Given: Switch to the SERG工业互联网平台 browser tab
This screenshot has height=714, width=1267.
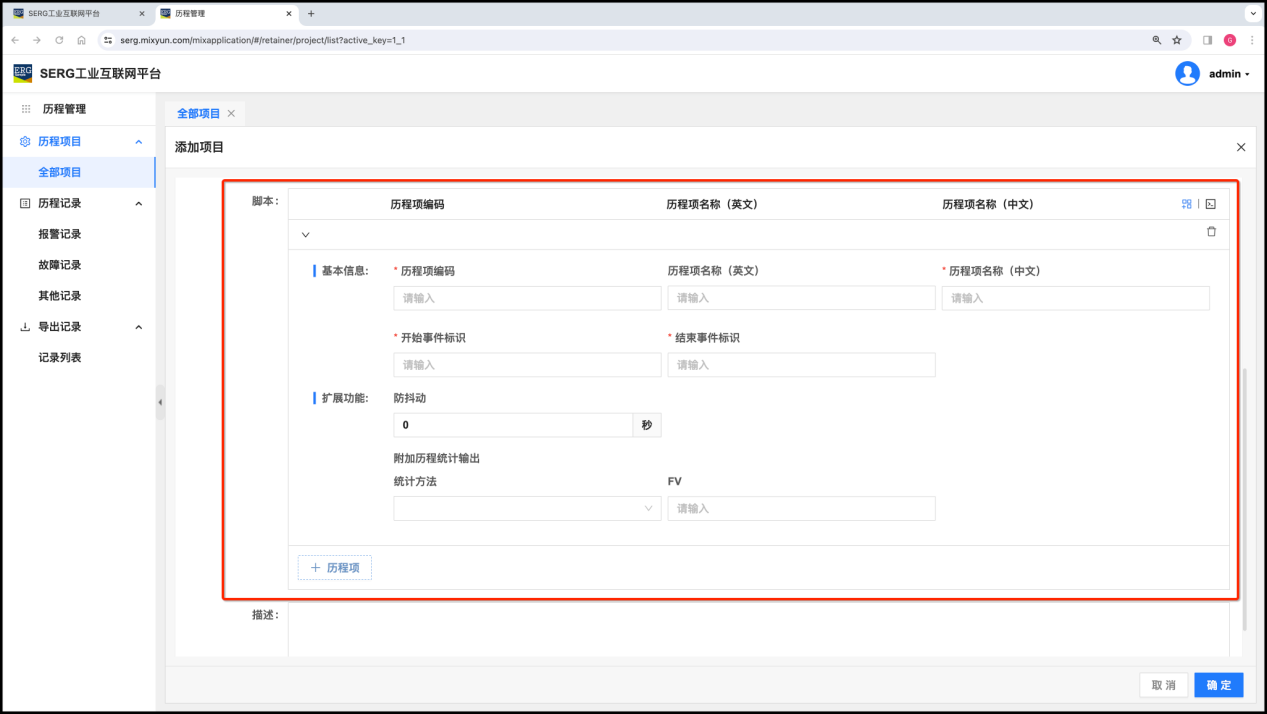Looking at the screenshot, I should pos(70,14).
